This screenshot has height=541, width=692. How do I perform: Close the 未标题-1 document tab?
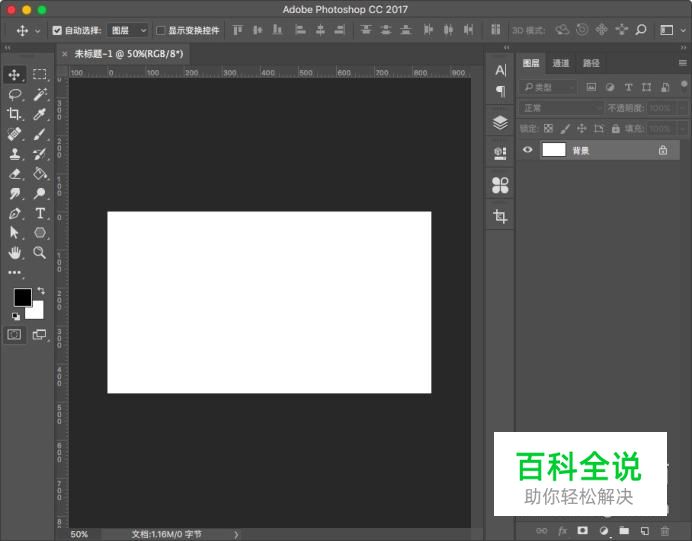tap(65, 54)
